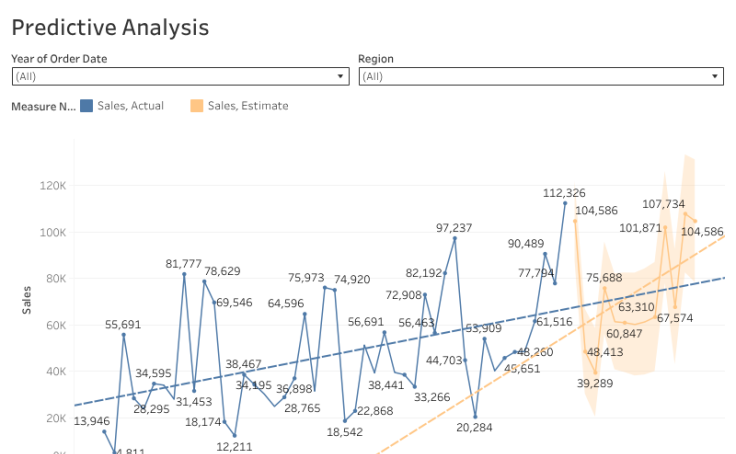Click the orange Sales, Estimate color swatch

[x=197, y=105]
